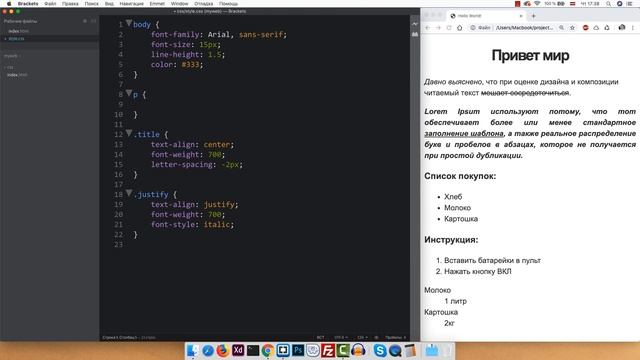
Task: Open a new Chrome tab
Action: pos(533,16)
